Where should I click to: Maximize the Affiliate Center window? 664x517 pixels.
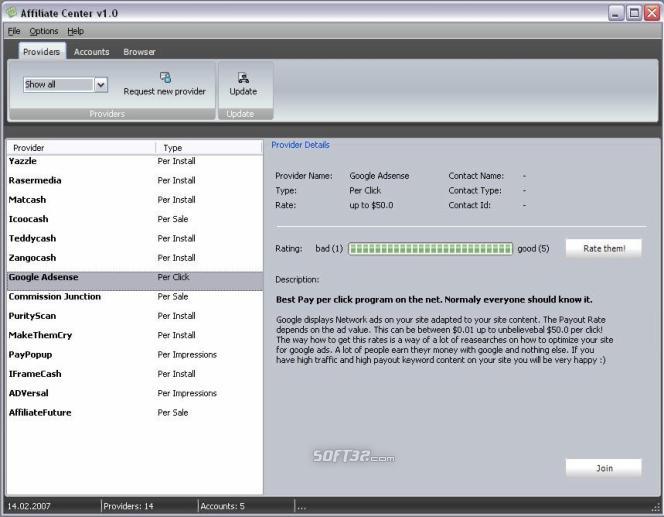coord(634,13)
